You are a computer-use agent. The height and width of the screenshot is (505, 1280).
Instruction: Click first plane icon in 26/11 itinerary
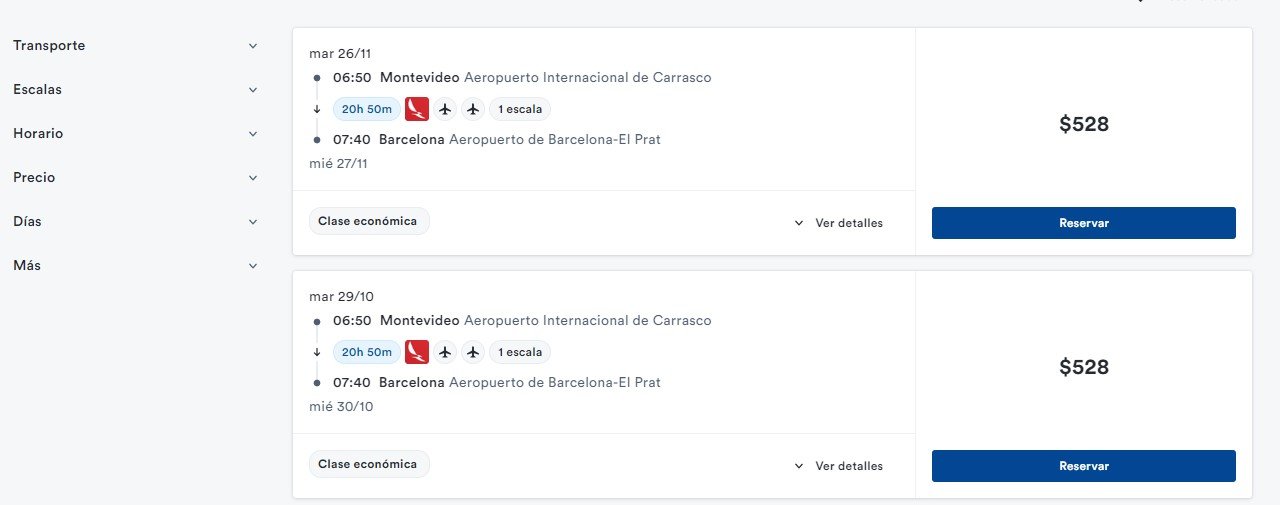[x=445, y=109]
